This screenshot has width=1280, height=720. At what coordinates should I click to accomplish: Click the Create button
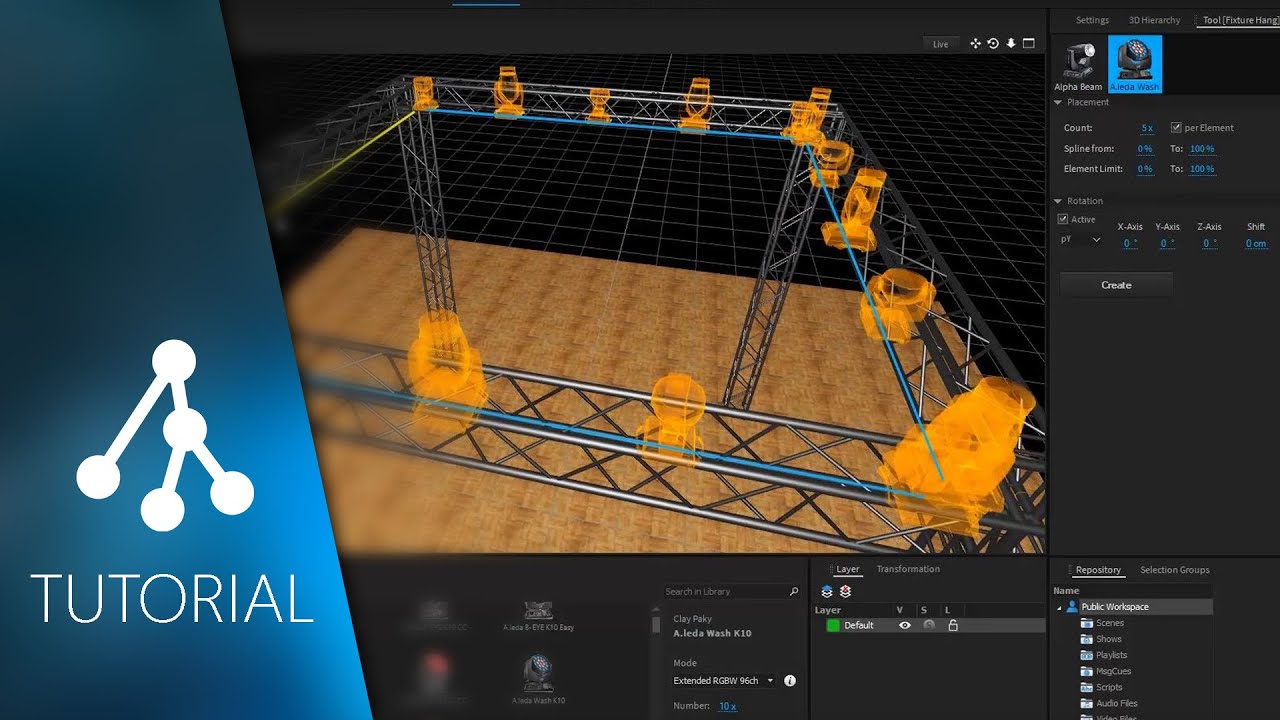click(x=1116, y=285)
